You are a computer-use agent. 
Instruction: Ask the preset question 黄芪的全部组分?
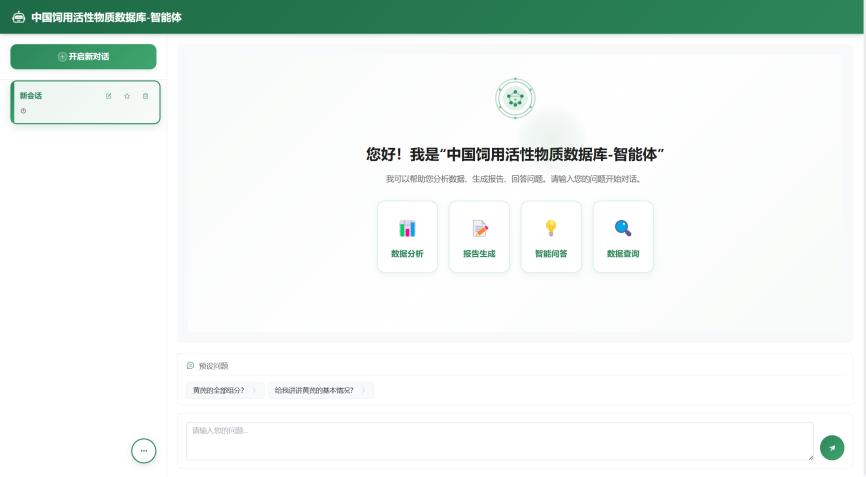point(219,390)
